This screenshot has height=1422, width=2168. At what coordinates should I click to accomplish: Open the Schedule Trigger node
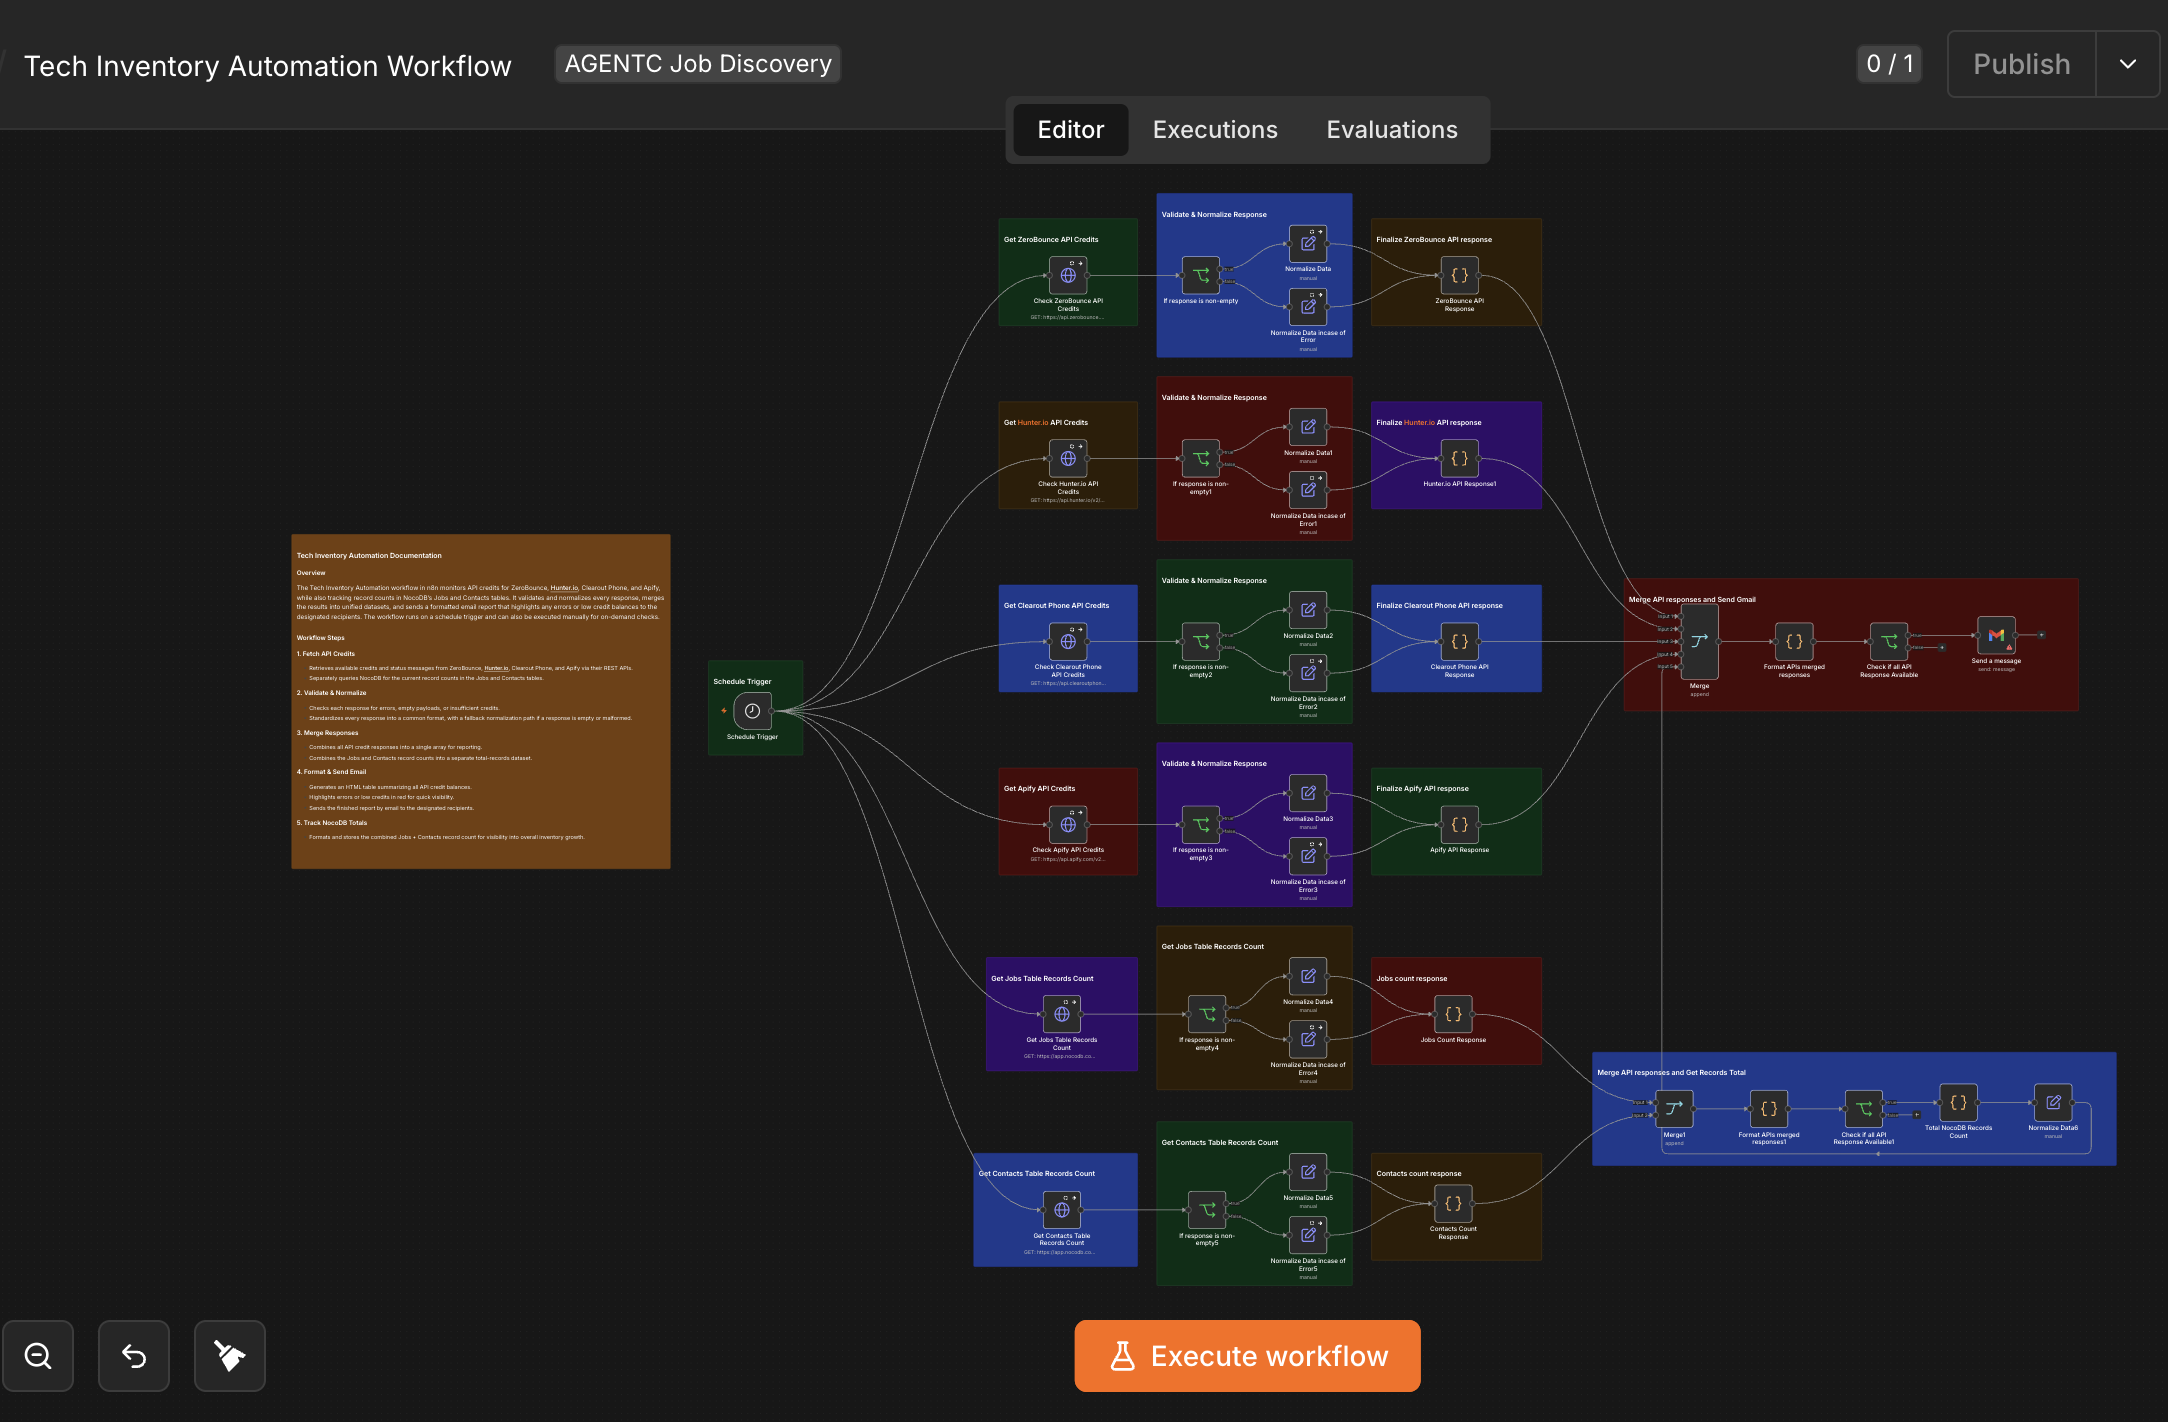pyautogui.click(x=752, y=711)
